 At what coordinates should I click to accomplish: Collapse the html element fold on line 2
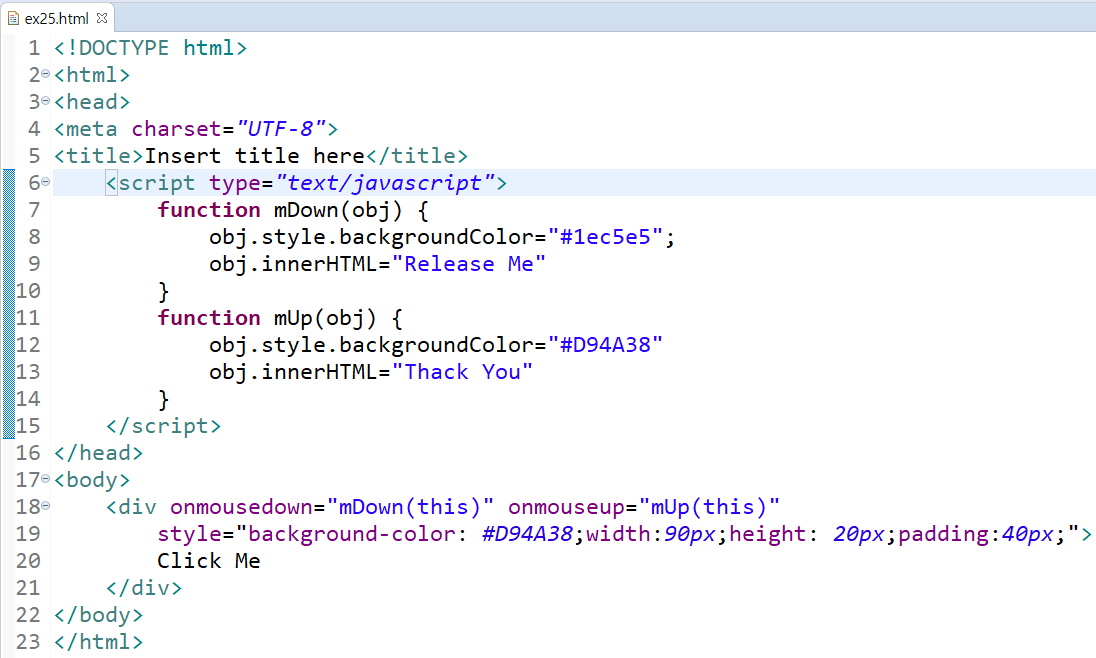click(x=45, y=73)
